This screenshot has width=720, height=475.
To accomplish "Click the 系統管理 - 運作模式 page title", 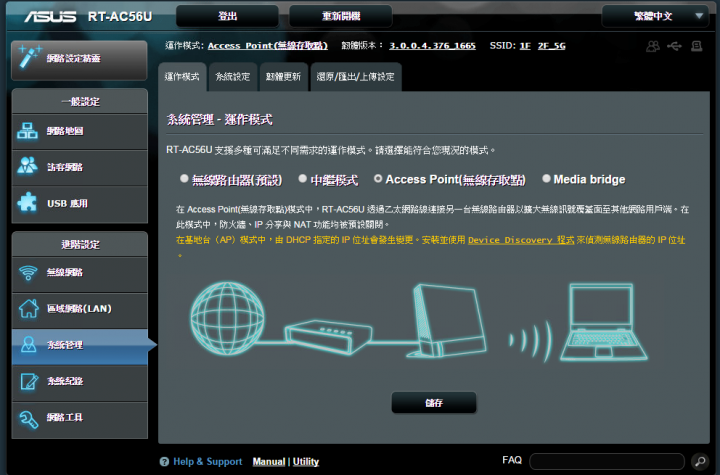I will click(x=219, y=120).
